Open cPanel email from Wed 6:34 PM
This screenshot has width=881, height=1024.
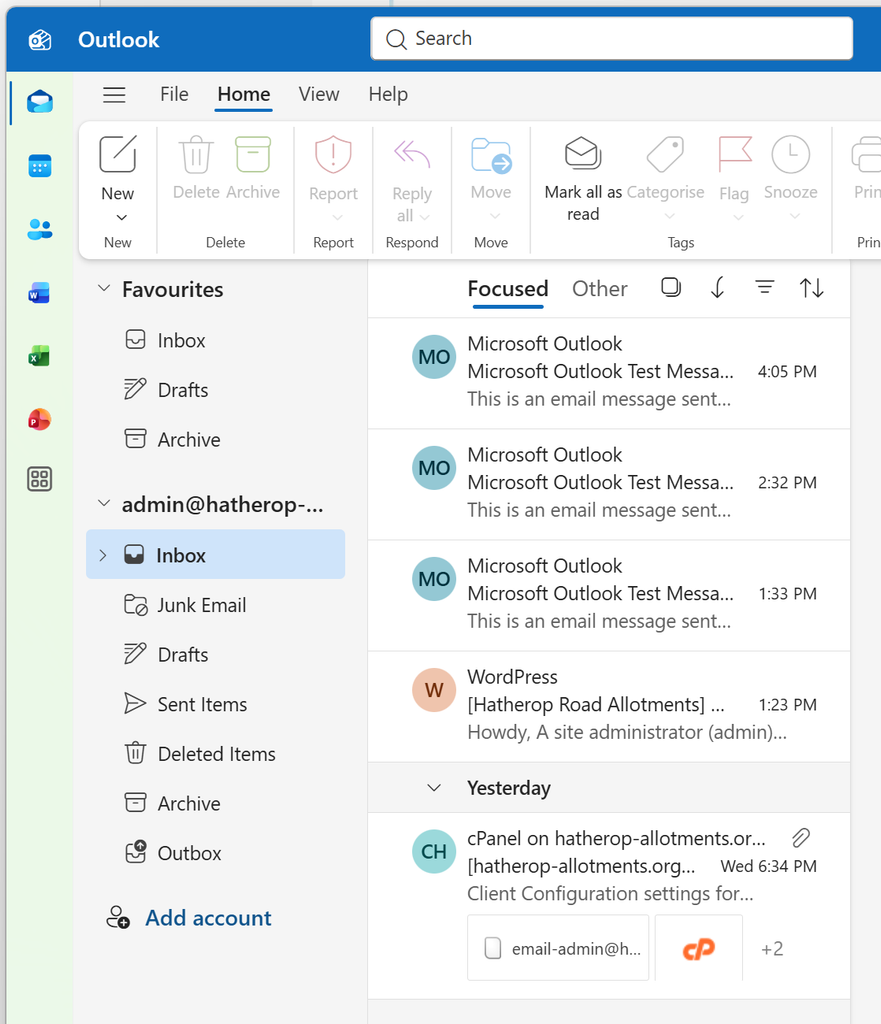[x=609, y=905]
